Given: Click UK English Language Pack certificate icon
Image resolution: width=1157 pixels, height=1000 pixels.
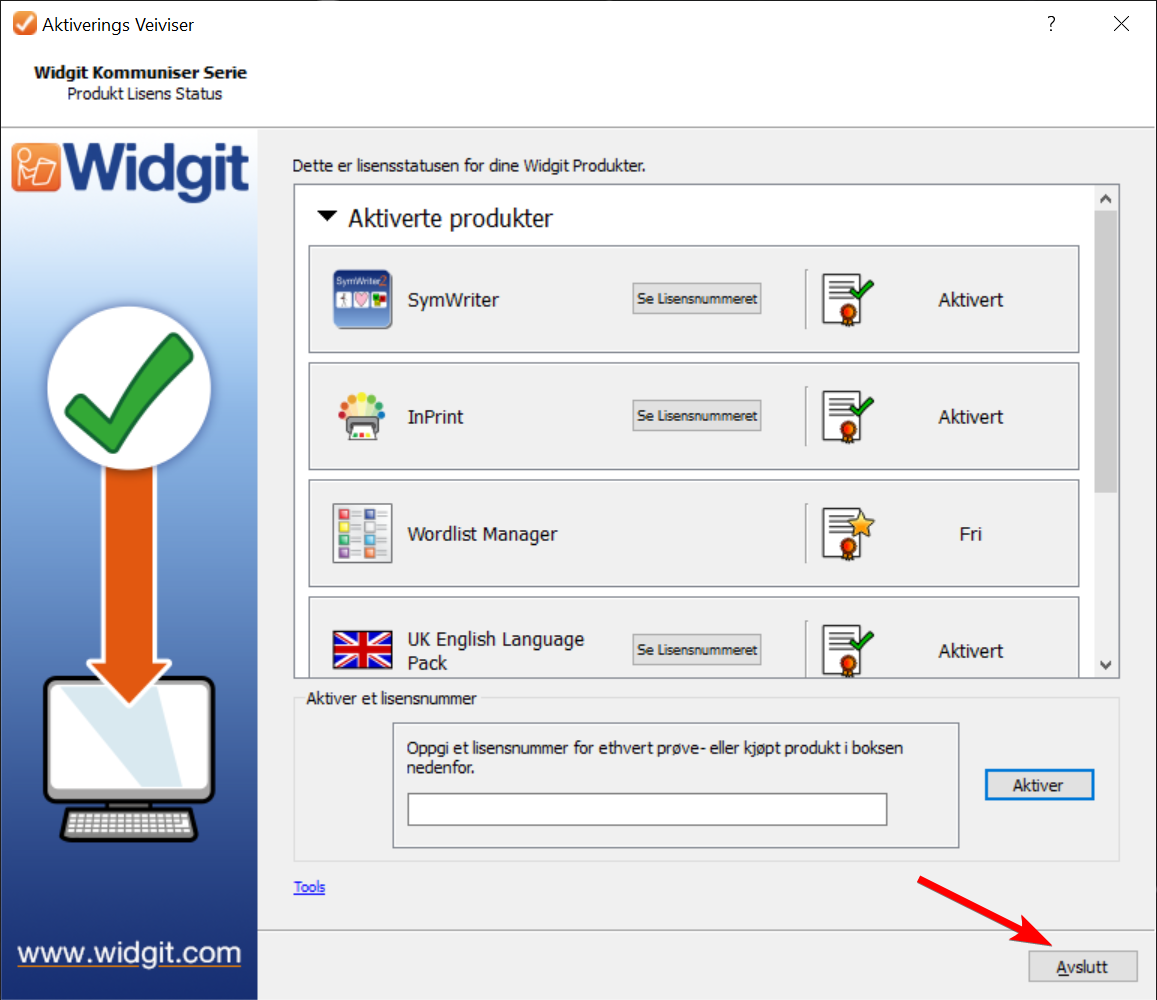Looking at the screenshot, I should [x=847, y=650].
